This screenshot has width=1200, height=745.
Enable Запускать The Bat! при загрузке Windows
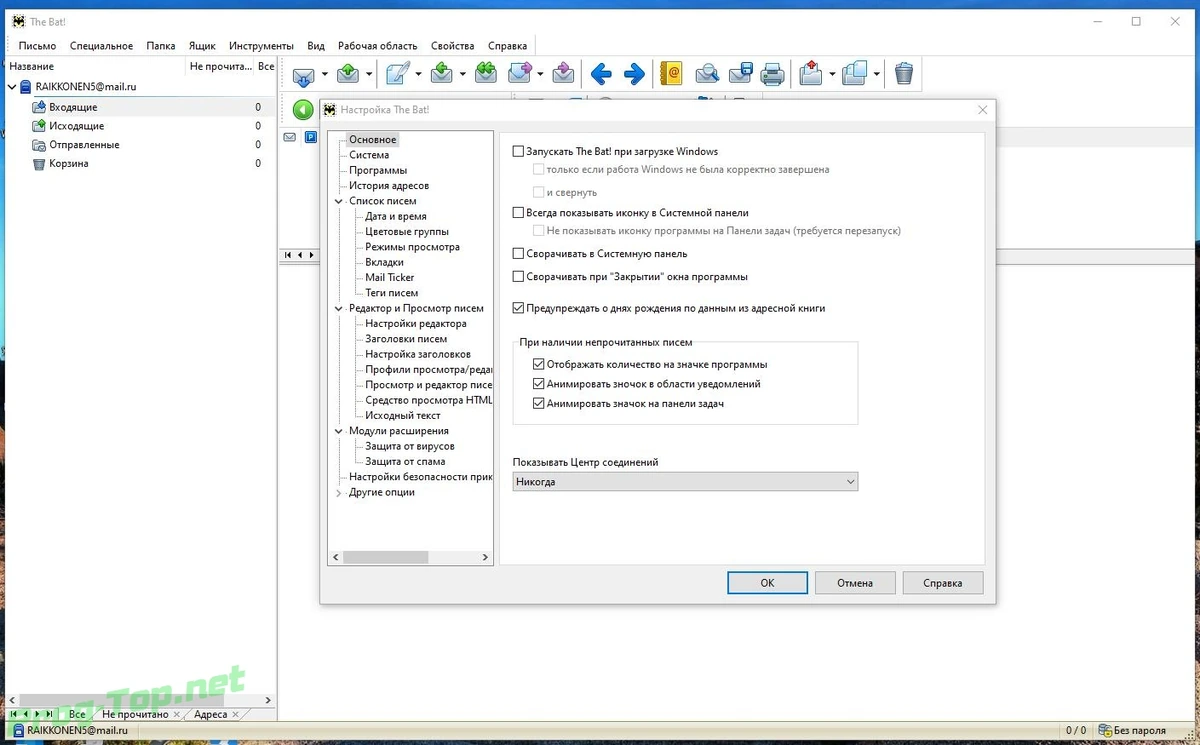coord(518,152)
